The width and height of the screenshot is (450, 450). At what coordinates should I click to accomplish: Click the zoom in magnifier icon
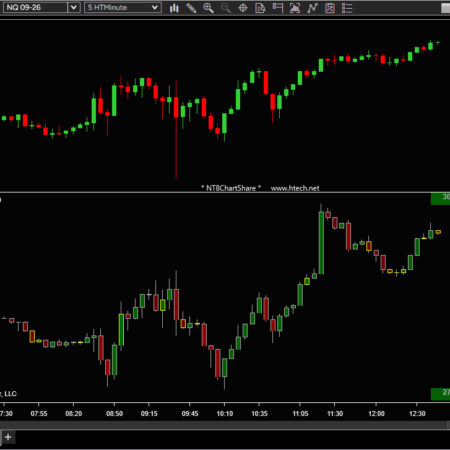pos(209,8)
